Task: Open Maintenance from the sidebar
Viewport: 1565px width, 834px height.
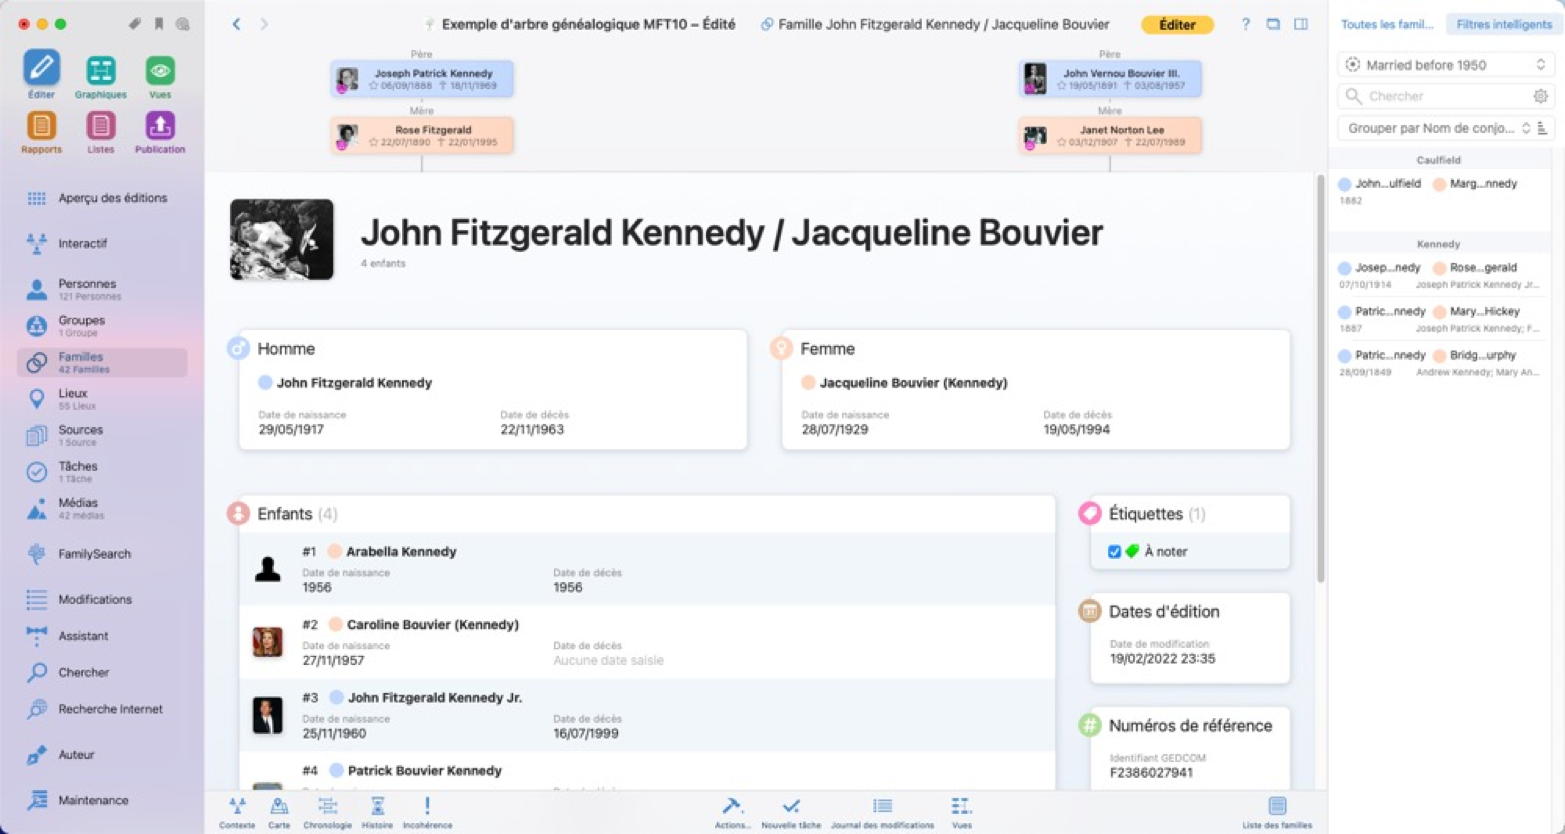Action: click(x=102, y=800)
